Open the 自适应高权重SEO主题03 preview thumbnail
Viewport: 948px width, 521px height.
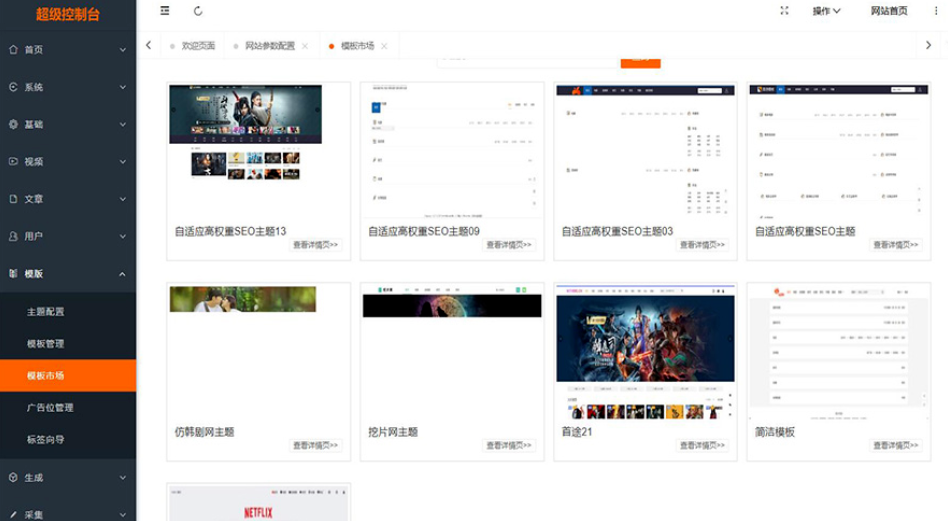(x=645, y=151)
